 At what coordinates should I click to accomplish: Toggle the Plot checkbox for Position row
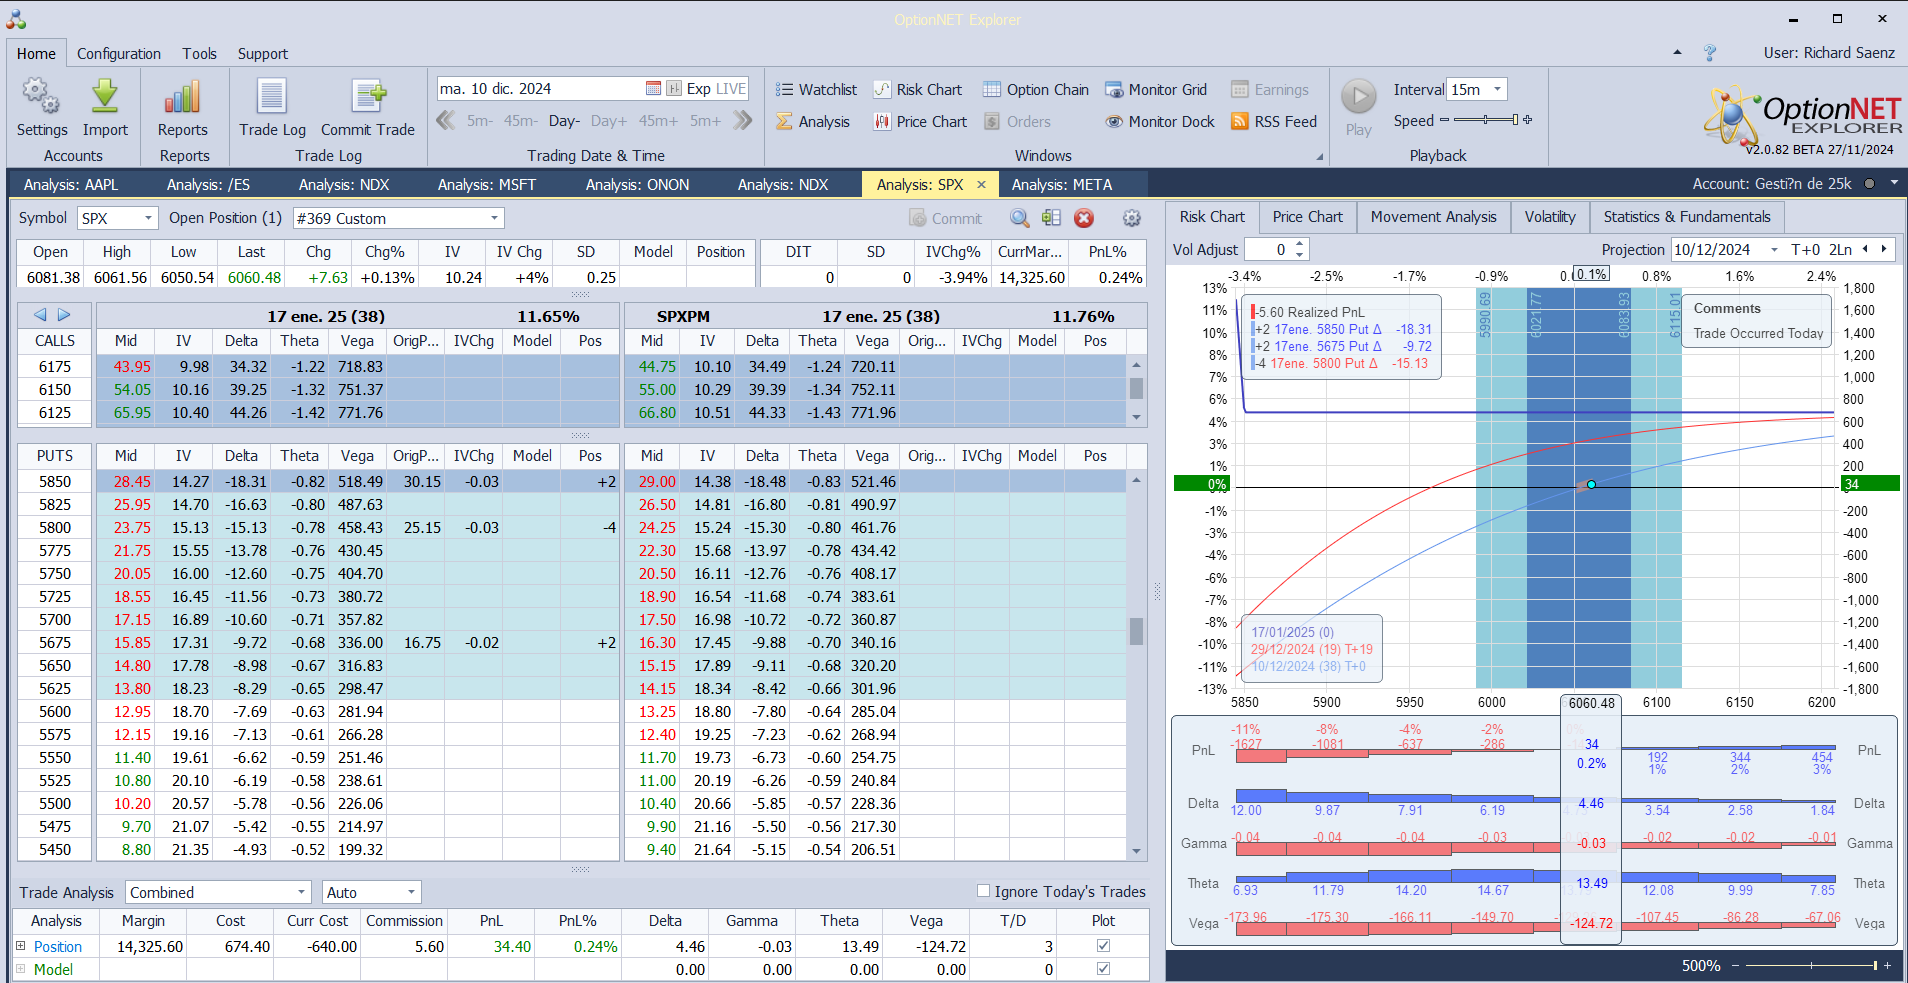tap(1103, 946)
